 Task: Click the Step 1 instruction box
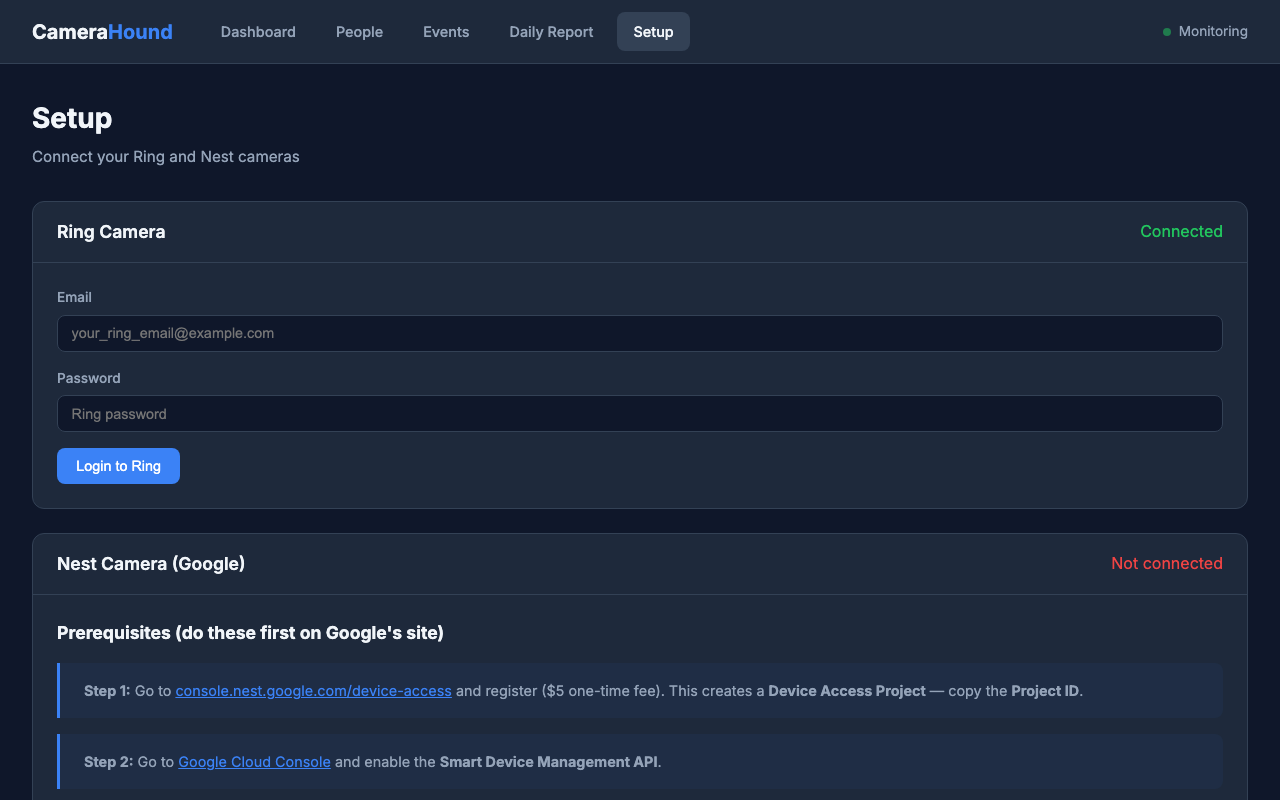(x=640, y=690)
